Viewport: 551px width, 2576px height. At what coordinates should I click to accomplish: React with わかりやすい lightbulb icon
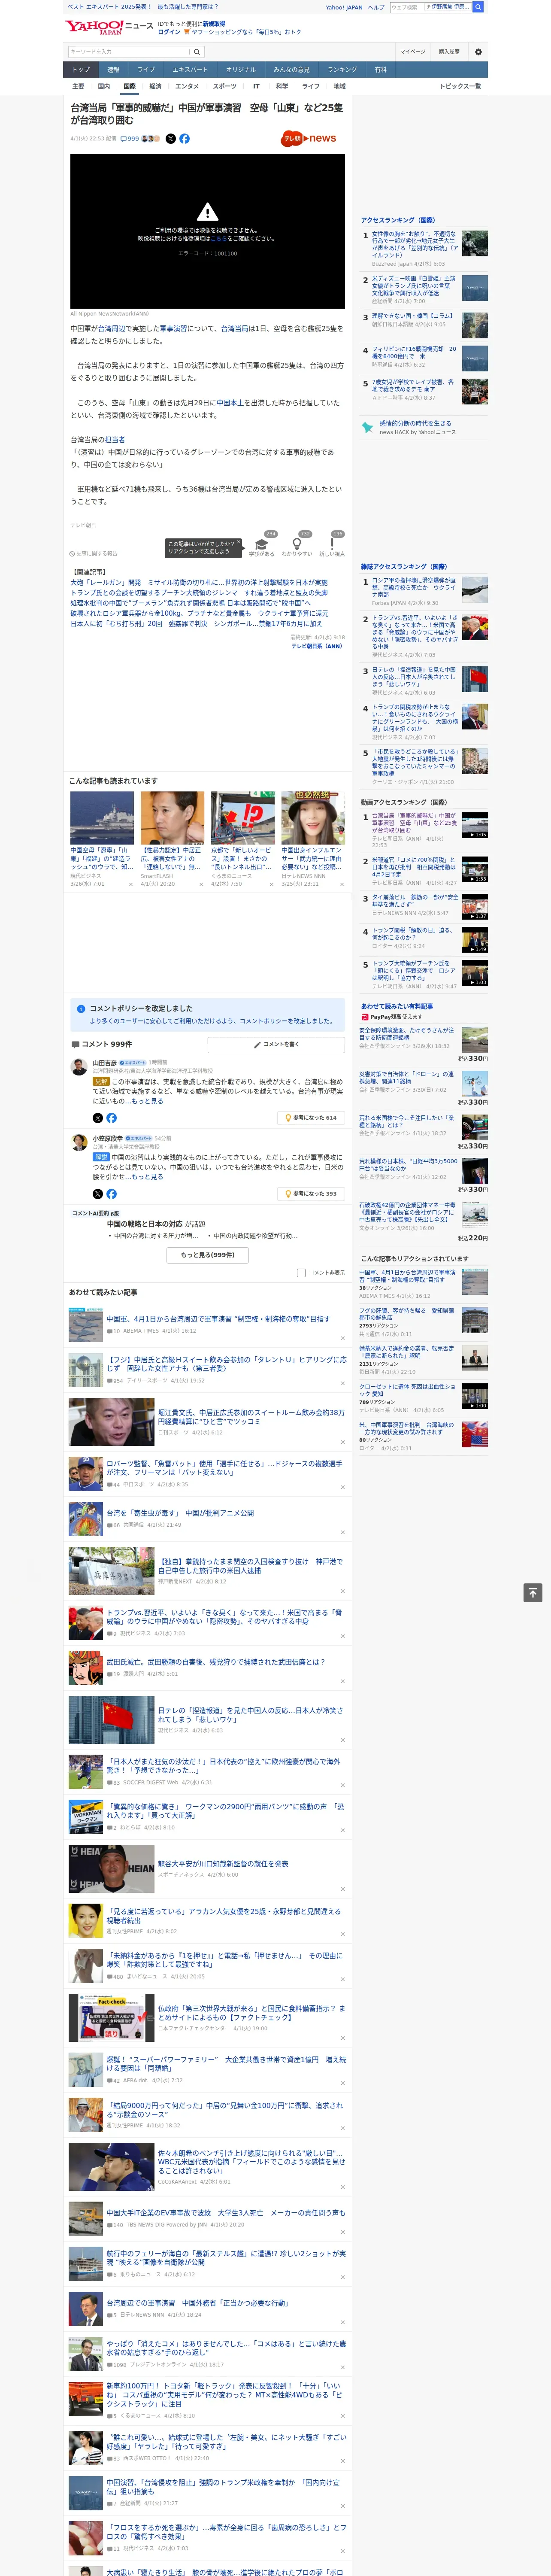click(x=296, y=545)
